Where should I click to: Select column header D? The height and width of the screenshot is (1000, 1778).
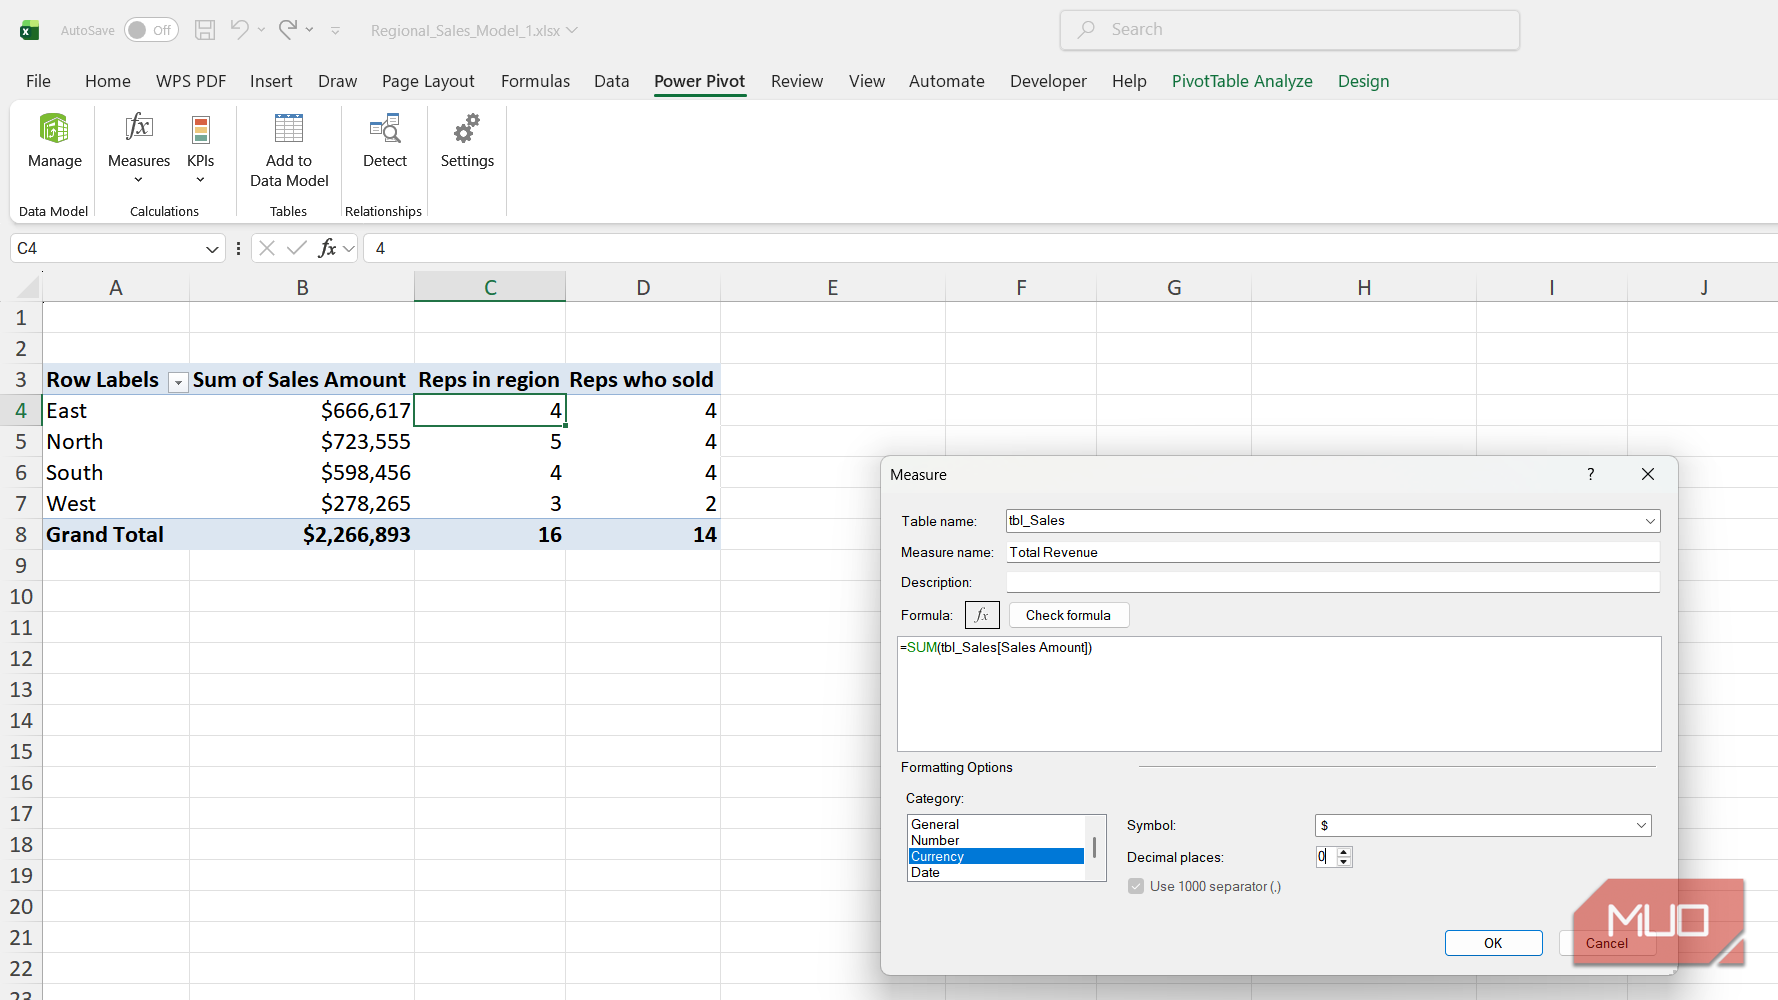[x=643, y=288]
